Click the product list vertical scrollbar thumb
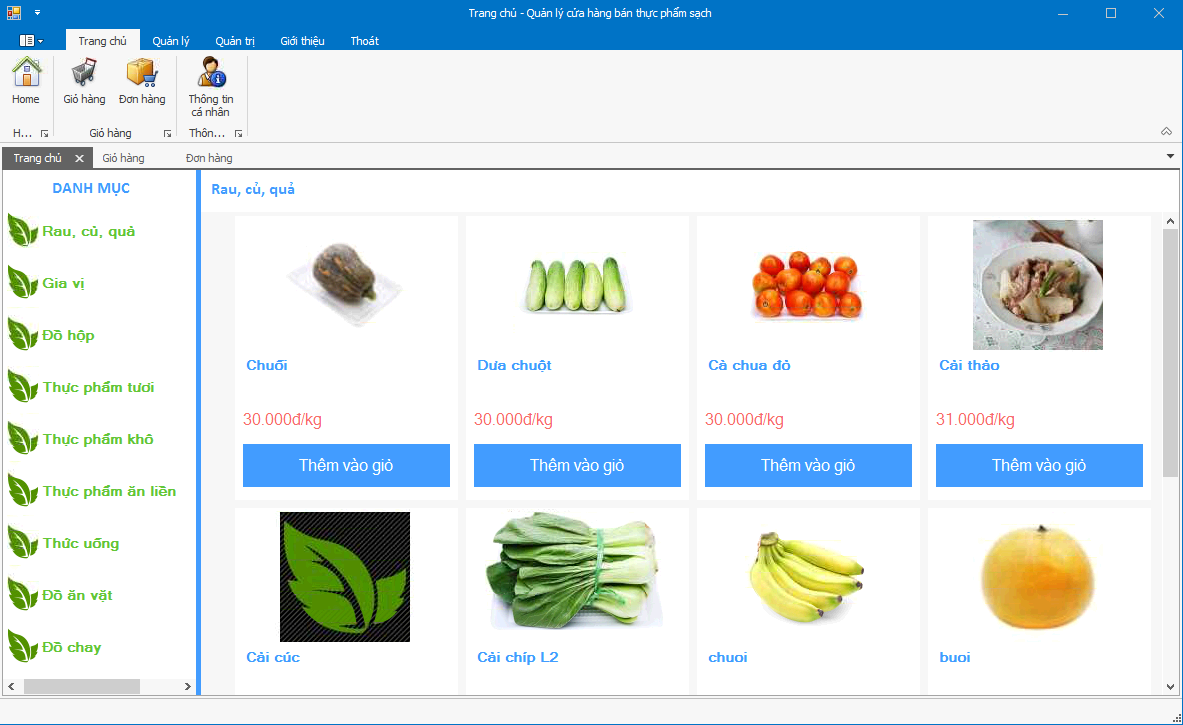This screenshot has height=725, width=1183. [x=1170, y=353]
